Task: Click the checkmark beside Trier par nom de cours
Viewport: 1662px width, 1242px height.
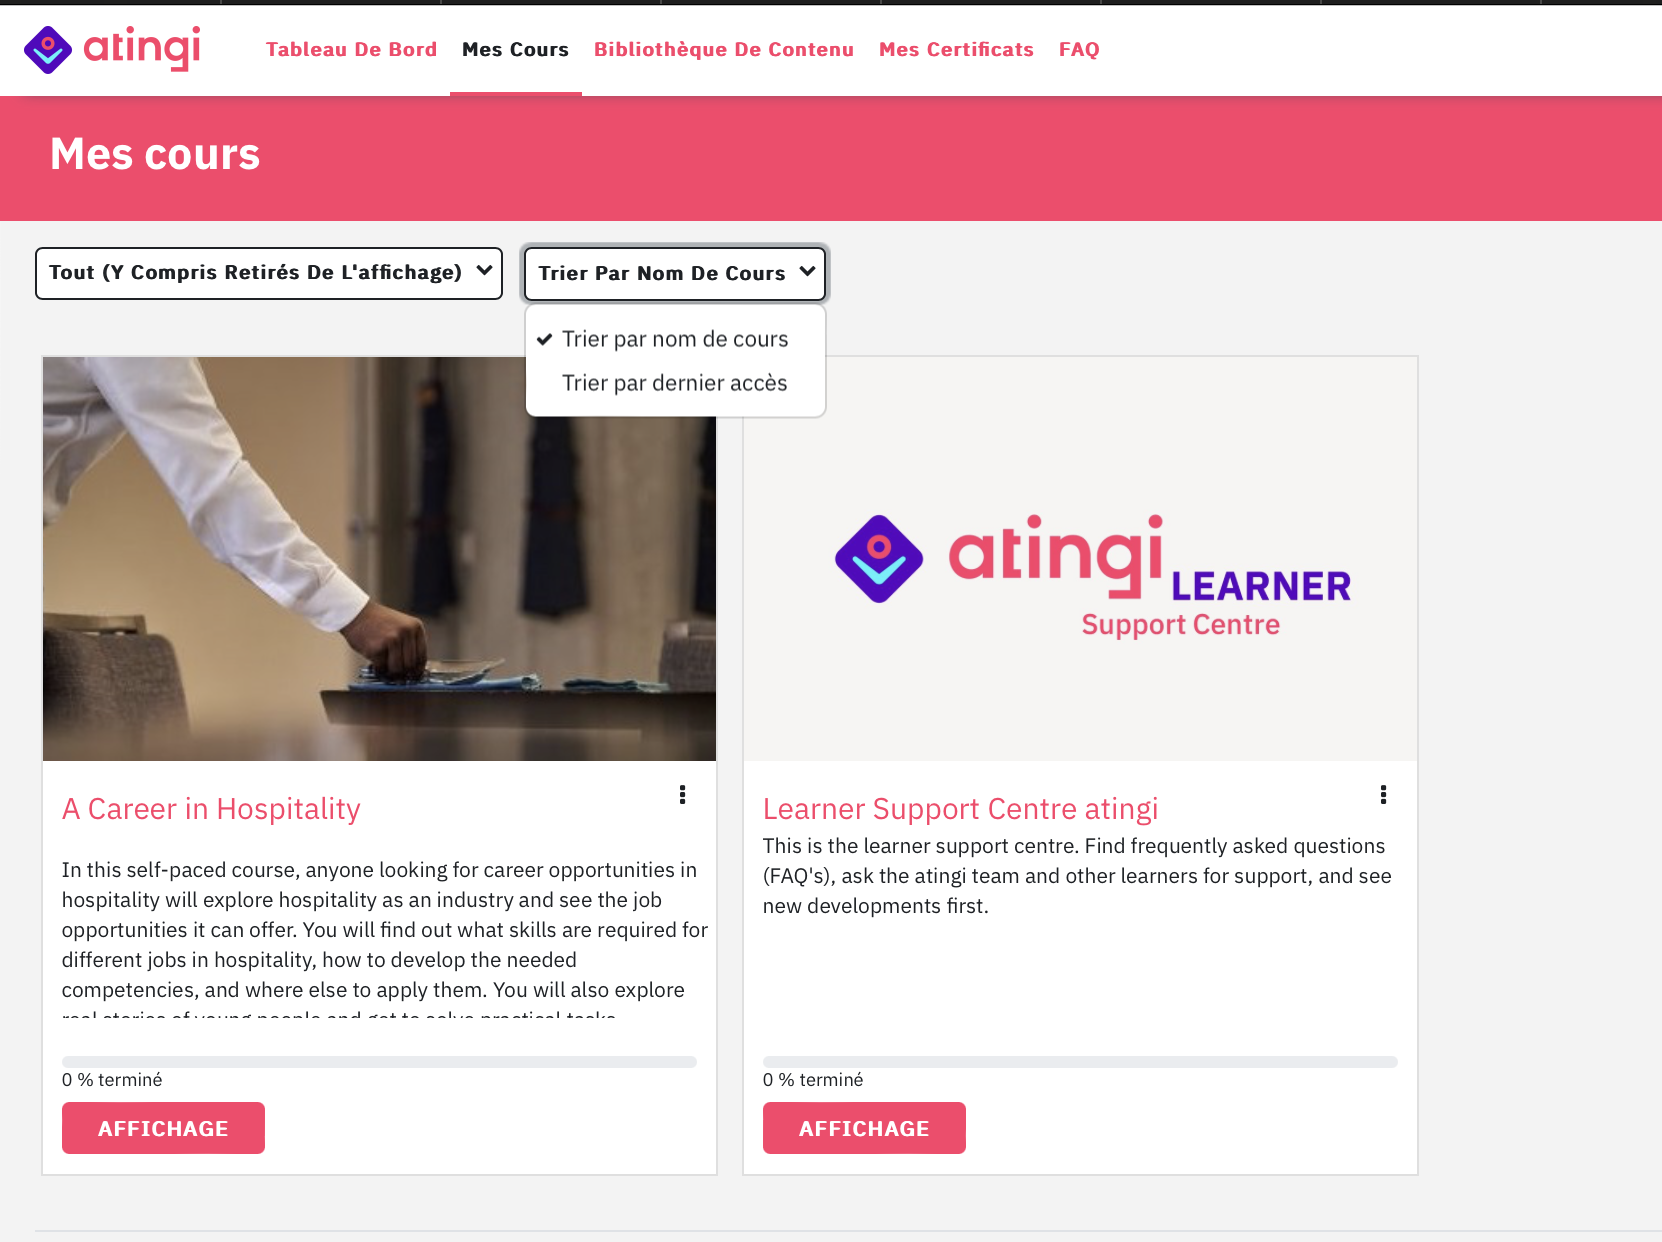Action: click(x=544, y=339)
